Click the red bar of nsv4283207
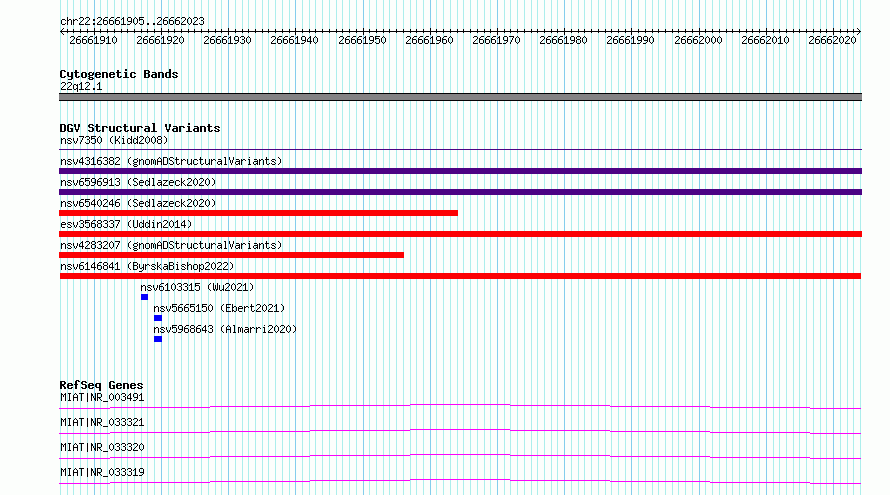 pyautogui.click(x=232, y=255)
